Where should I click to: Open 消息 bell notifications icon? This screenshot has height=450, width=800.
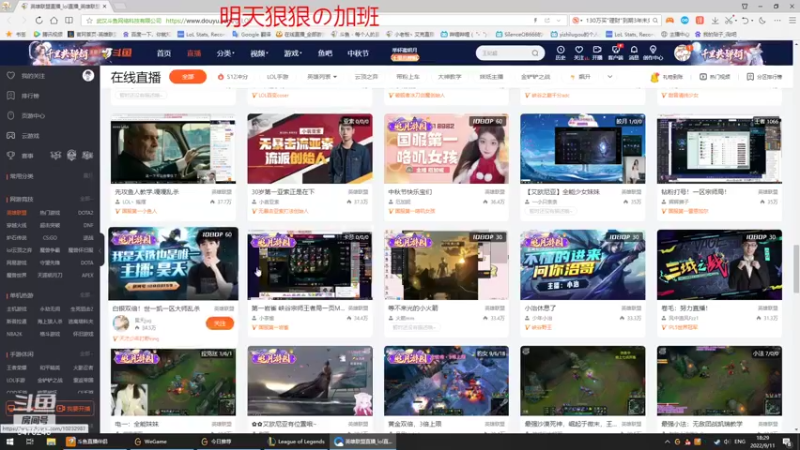[x=634, y=53]
